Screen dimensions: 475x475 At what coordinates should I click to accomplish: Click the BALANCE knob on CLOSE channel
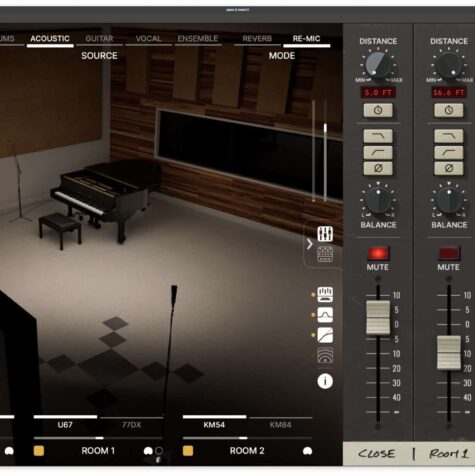point(378,200)
